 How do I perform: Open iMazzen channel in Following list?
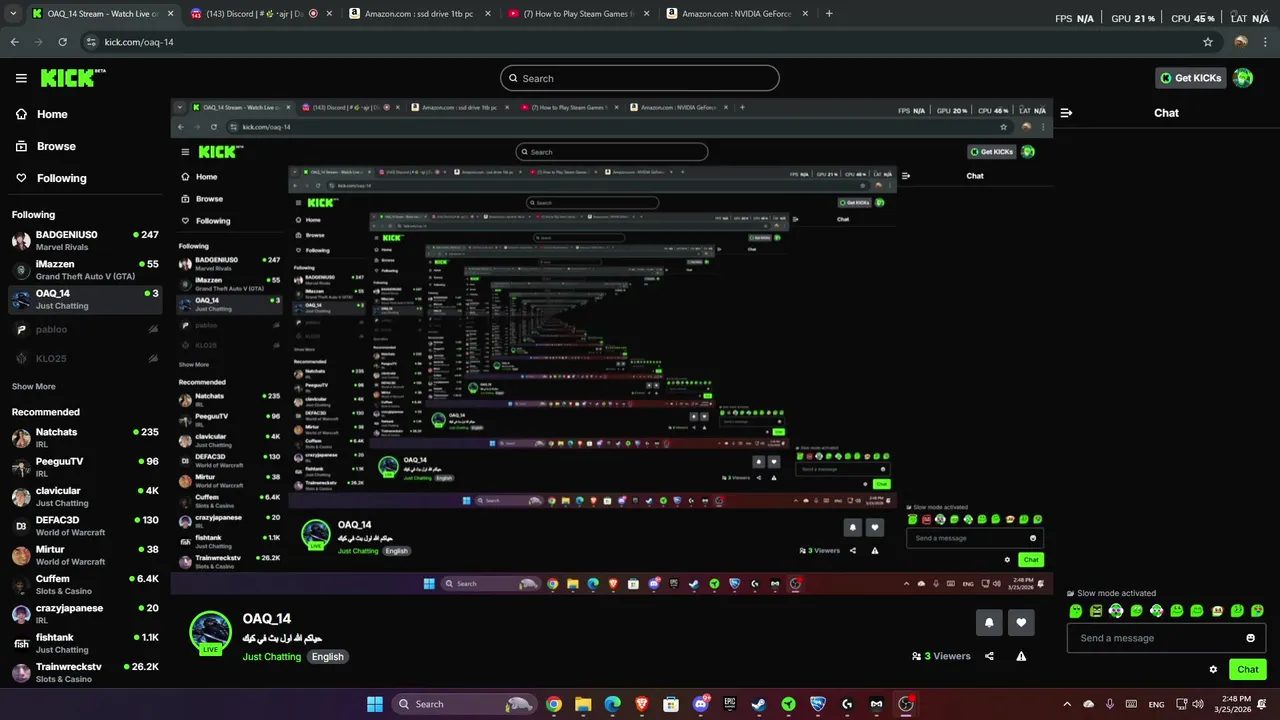click(x=85, y=270)
